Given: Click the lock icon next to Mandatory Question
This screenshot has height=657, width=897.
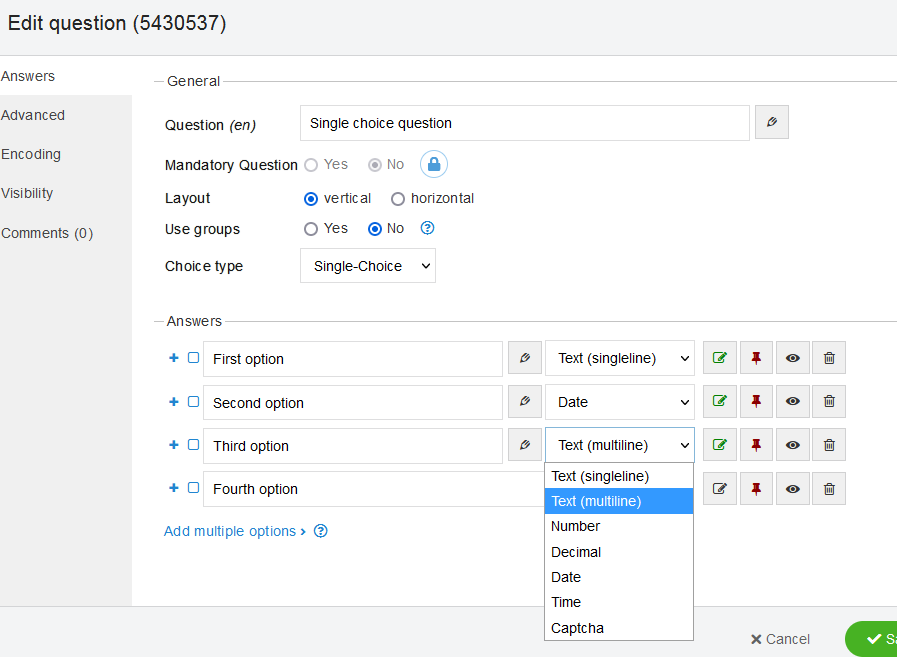Looking at the screenshot, I should point(434,164).
